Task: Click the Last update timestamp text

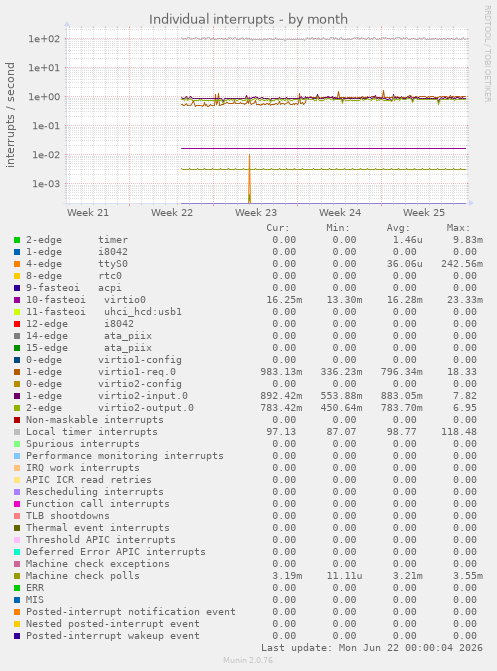Action: (x=372, y=648)
